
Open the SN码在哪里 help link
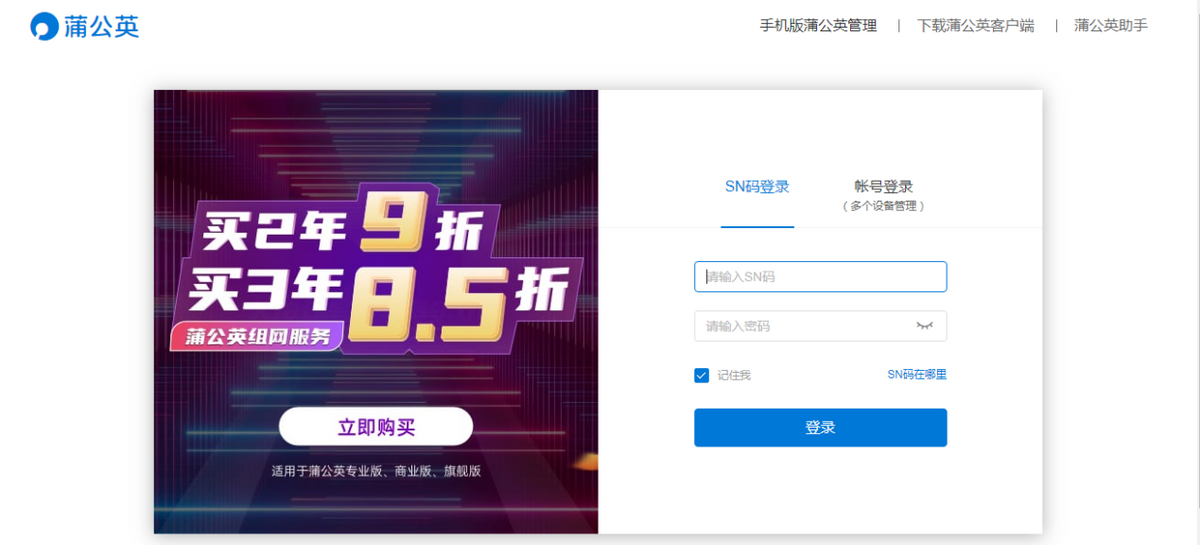pyautogui.click(x=916, y=374)
